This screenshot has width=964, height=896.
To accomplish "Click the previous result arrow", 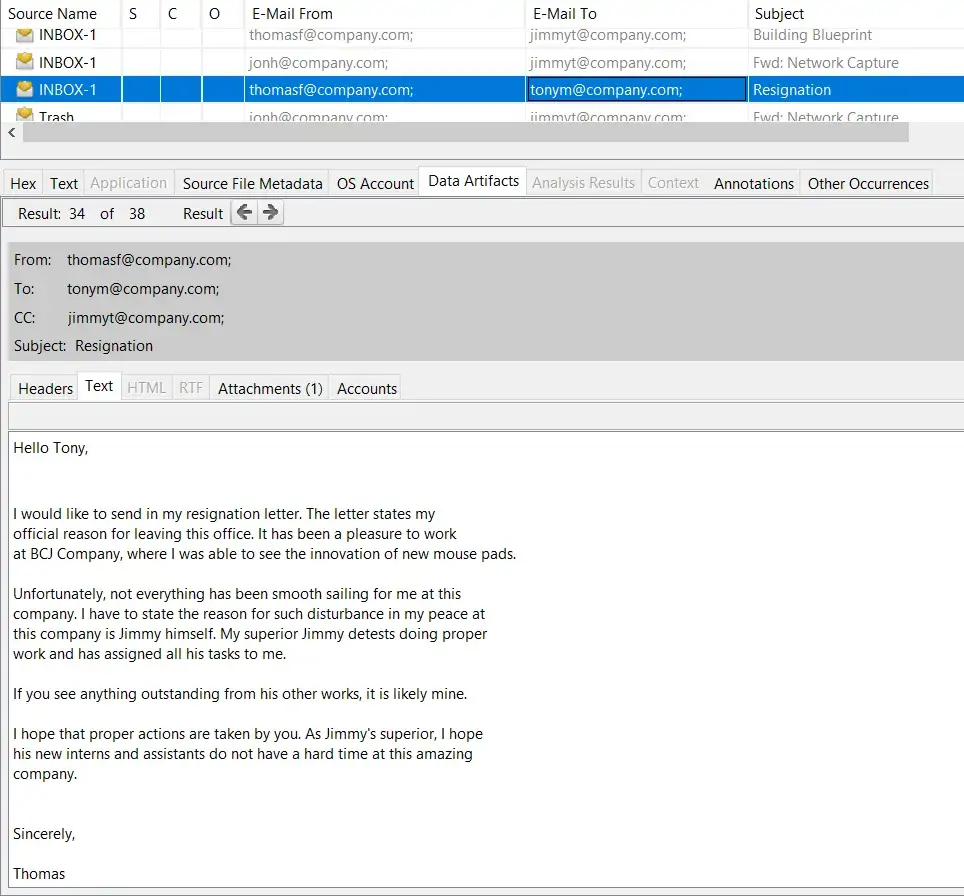I will (x=243, y=212).
